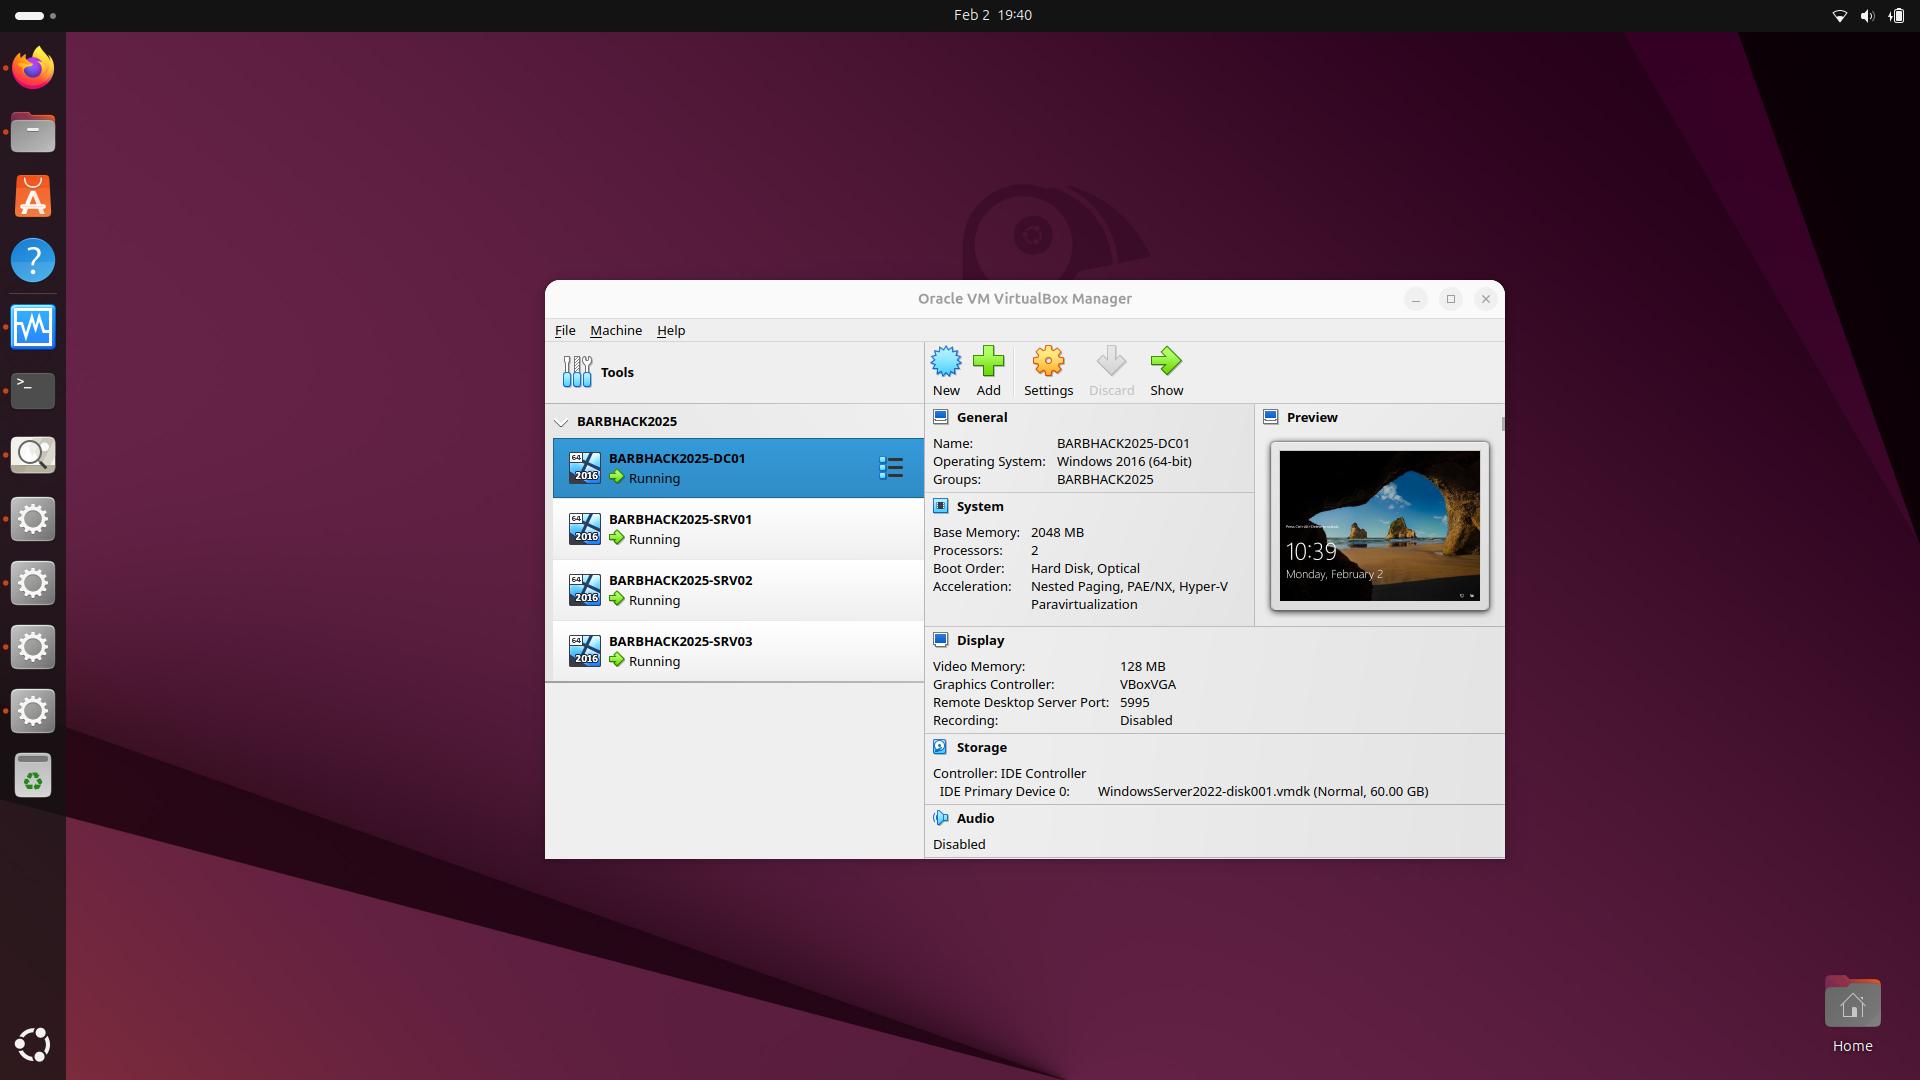The width and height of the screenshot is (1920, 1080).
Task: Open the DC01 machine tools menu icon
Action: (891, 468)
